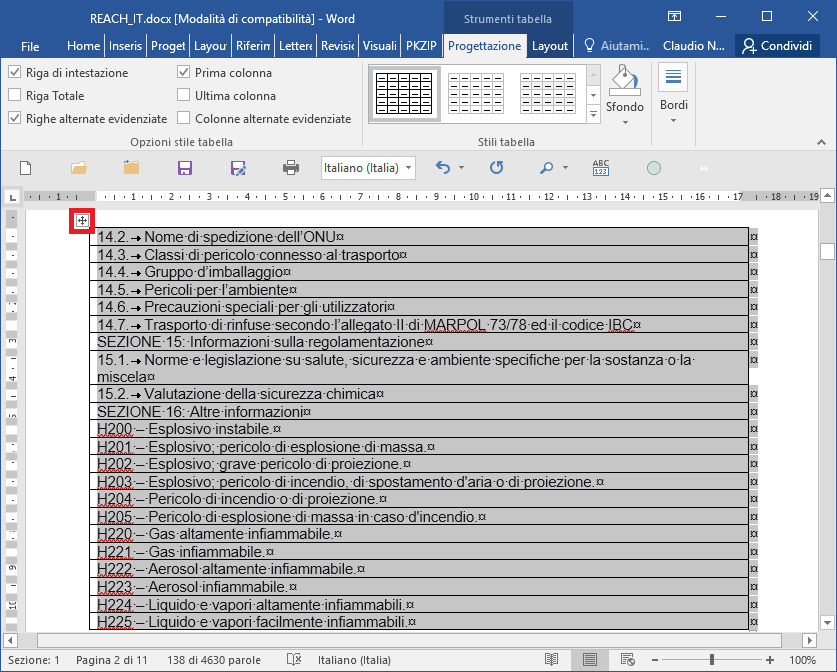Switch to the Layout table tools tab

coord(550,46)
